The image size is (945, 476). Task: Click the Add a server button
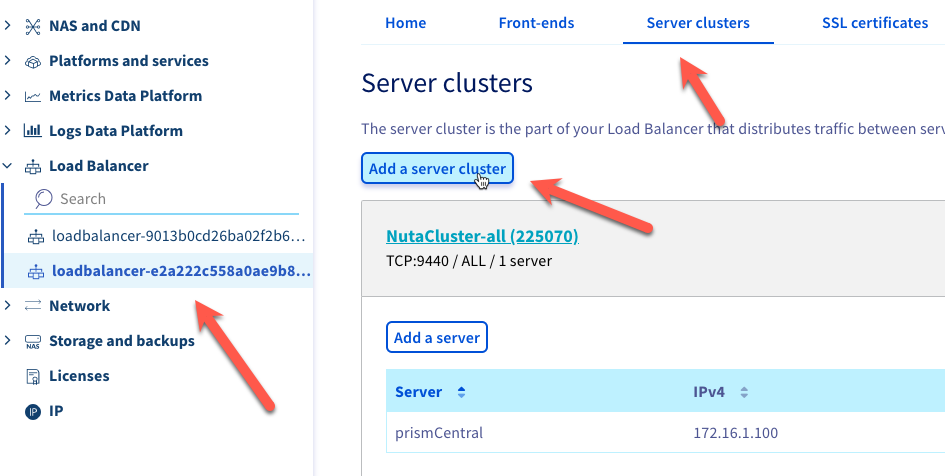tap(437, 337)
